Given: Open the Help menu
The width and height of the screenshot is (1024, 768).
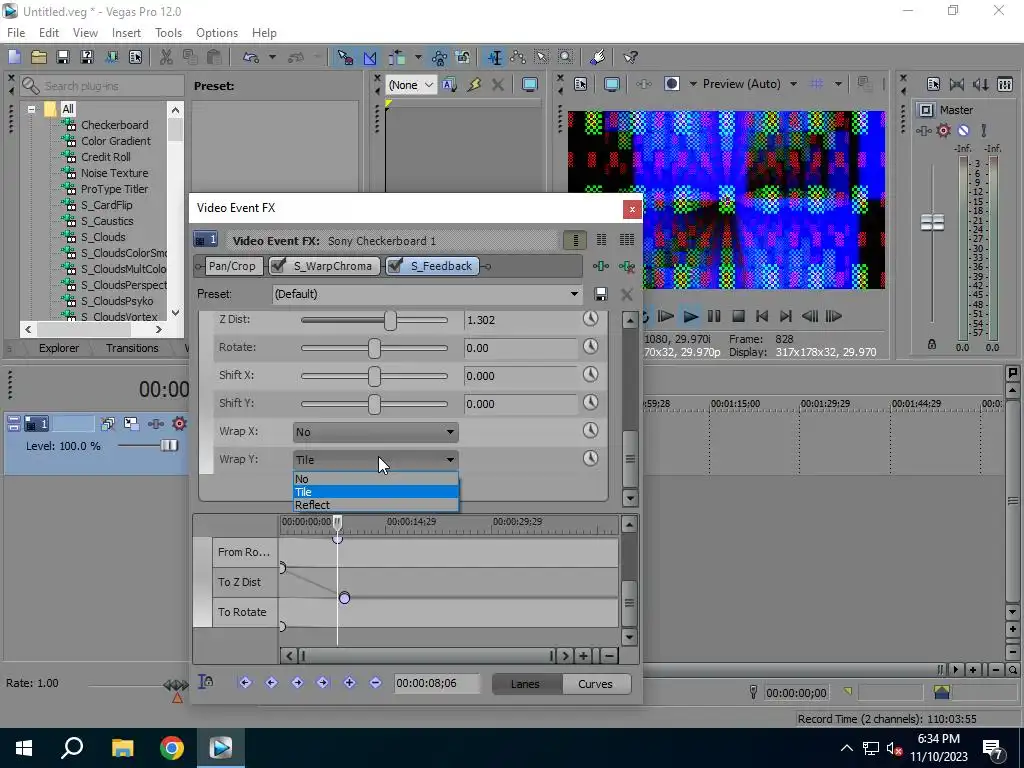Looking at the screenshot, I should (264, 33).
